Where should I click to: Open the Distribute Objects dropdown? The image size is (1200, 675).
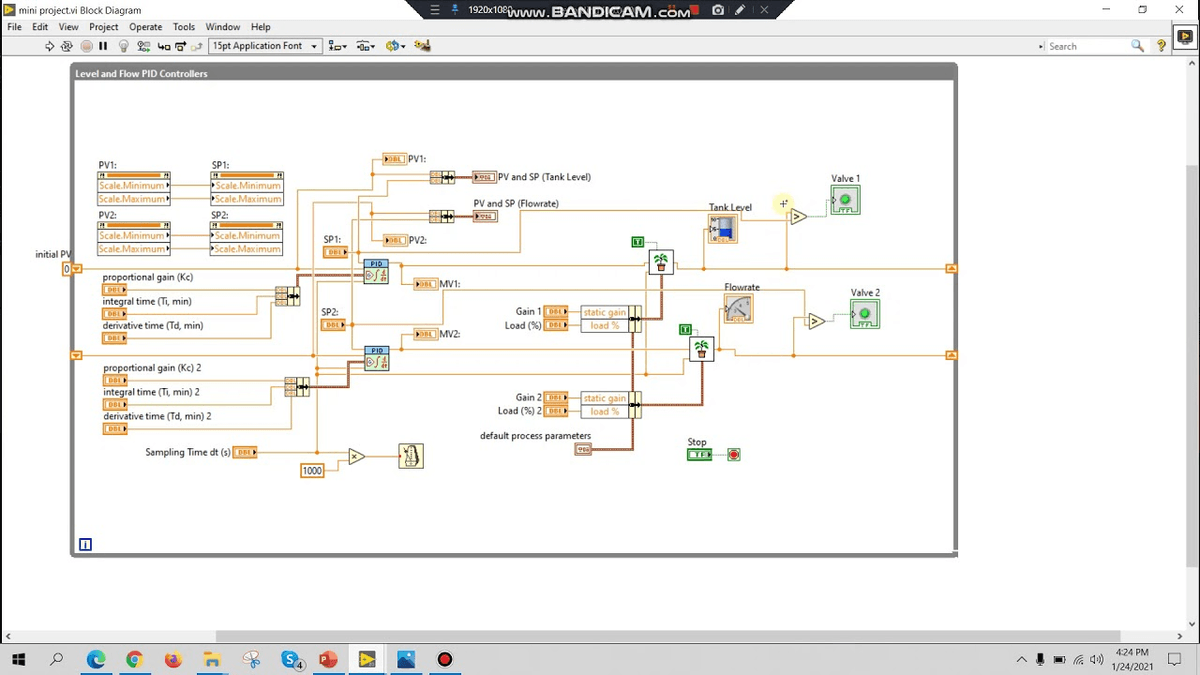click(366, 46)
